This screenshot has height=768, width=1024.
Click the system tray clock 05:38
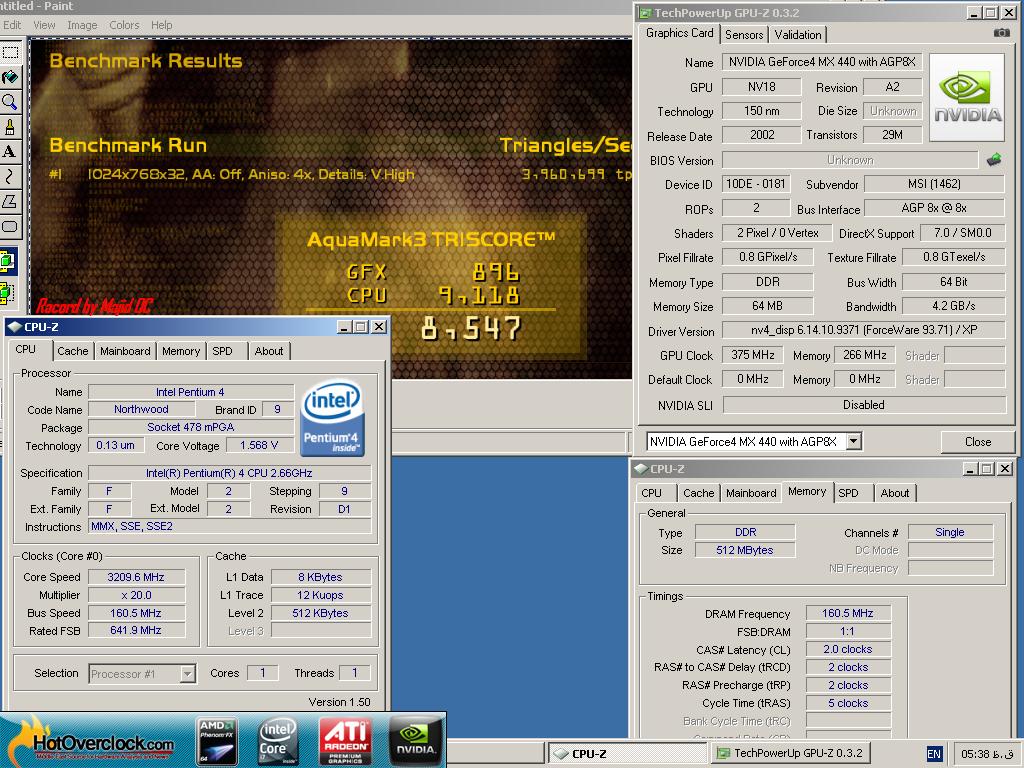(987, 754)
